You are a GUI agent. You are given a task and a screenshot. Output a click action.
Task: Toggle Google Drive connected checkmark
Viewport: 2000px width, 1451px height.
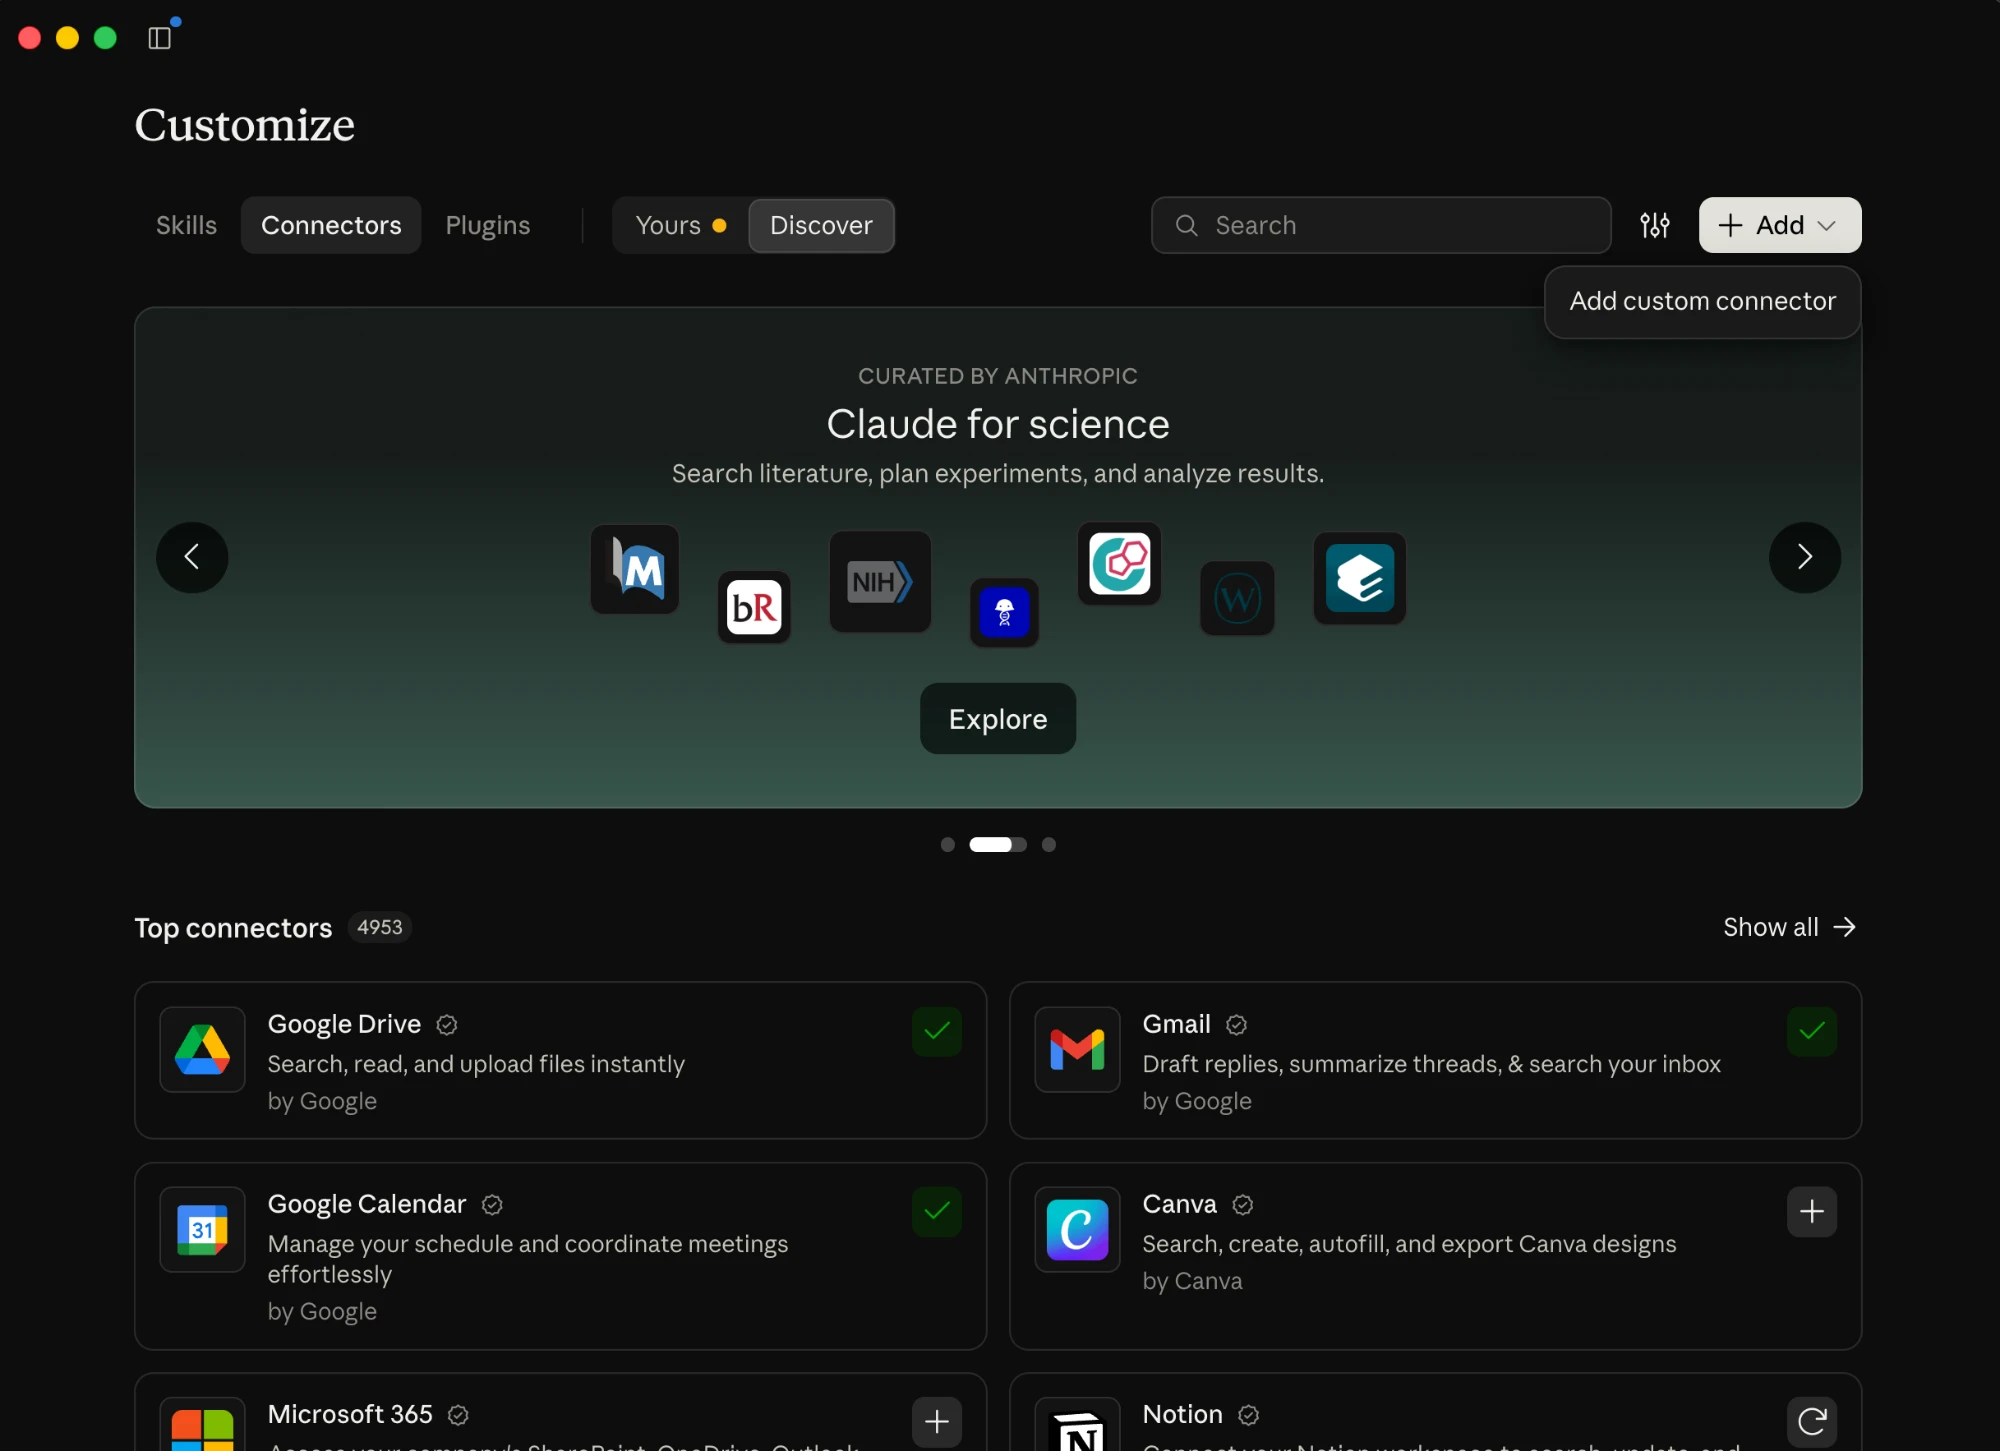coord(937,1032)
